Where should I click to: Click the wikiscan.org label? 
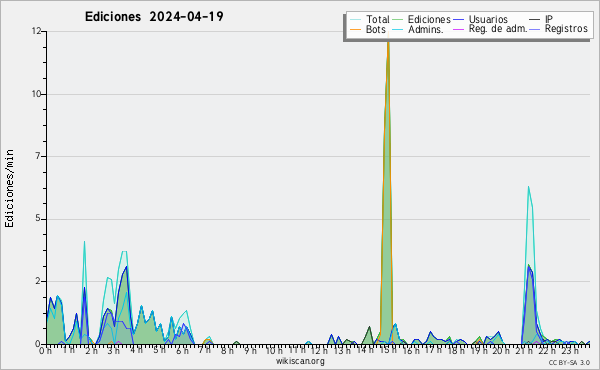(300, 361)
